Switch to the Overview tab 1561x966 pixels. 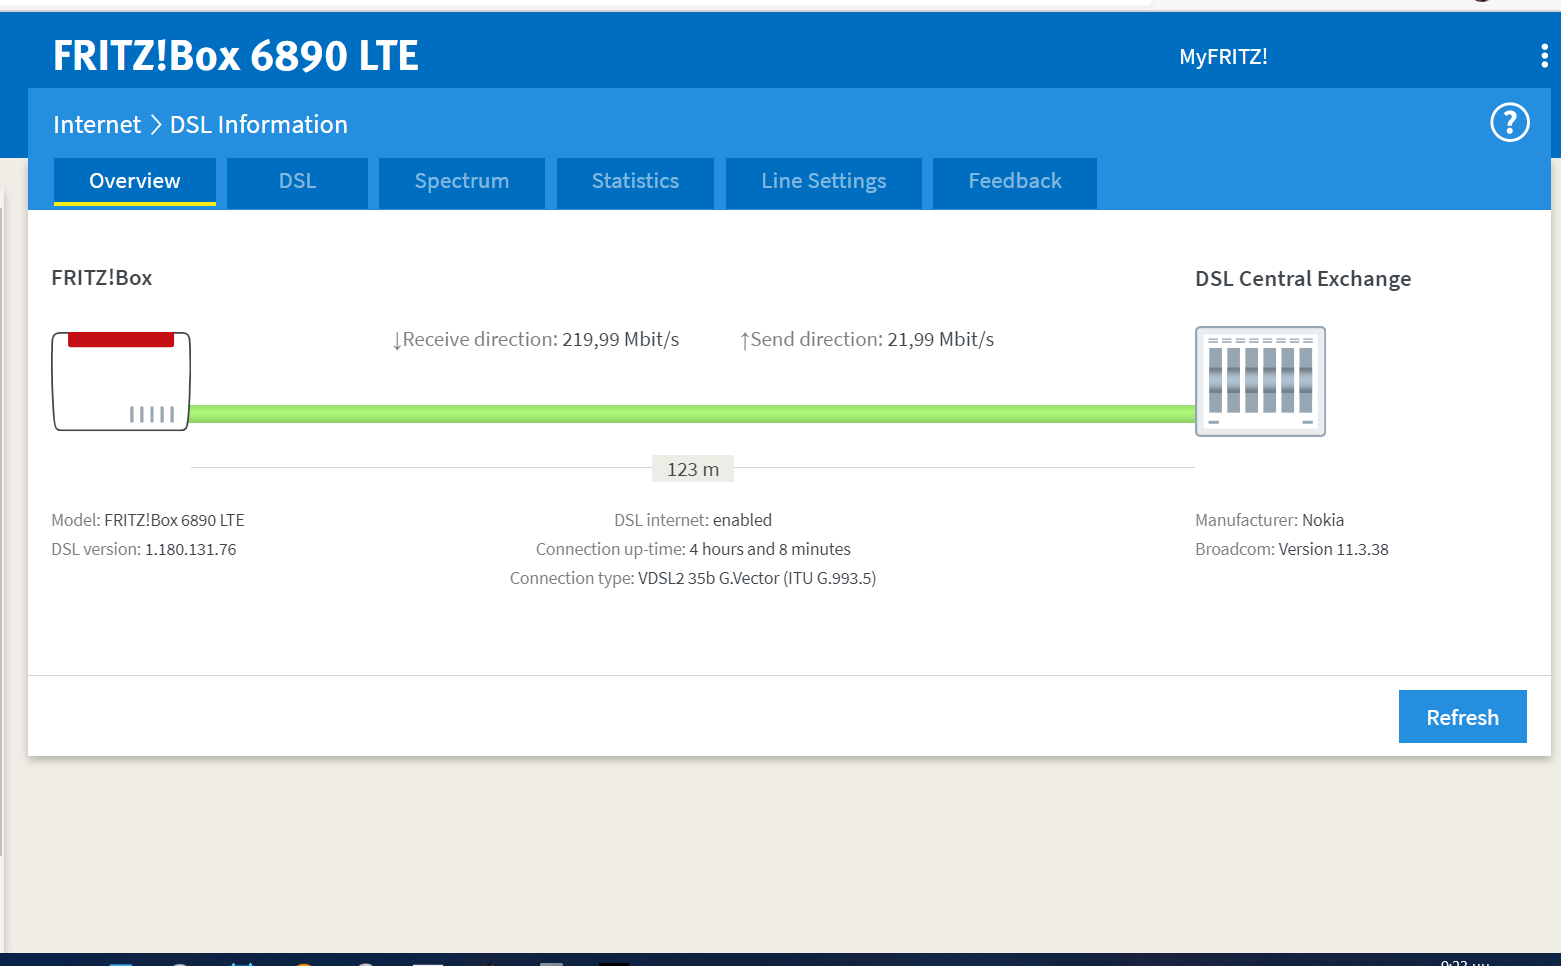(x=135, y=182)
